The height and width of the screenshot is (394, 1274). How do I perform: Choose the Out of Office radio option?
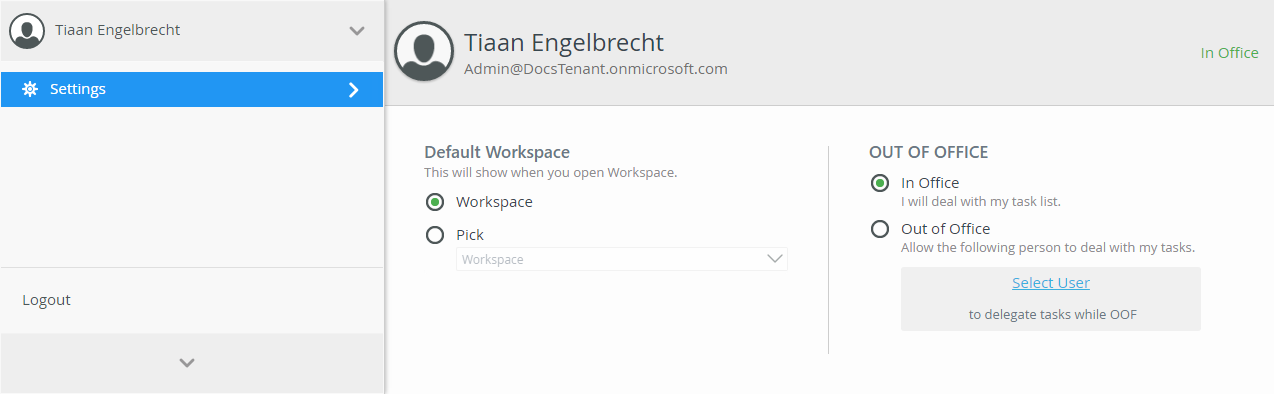pyautogui.click(x=880, y=229)
